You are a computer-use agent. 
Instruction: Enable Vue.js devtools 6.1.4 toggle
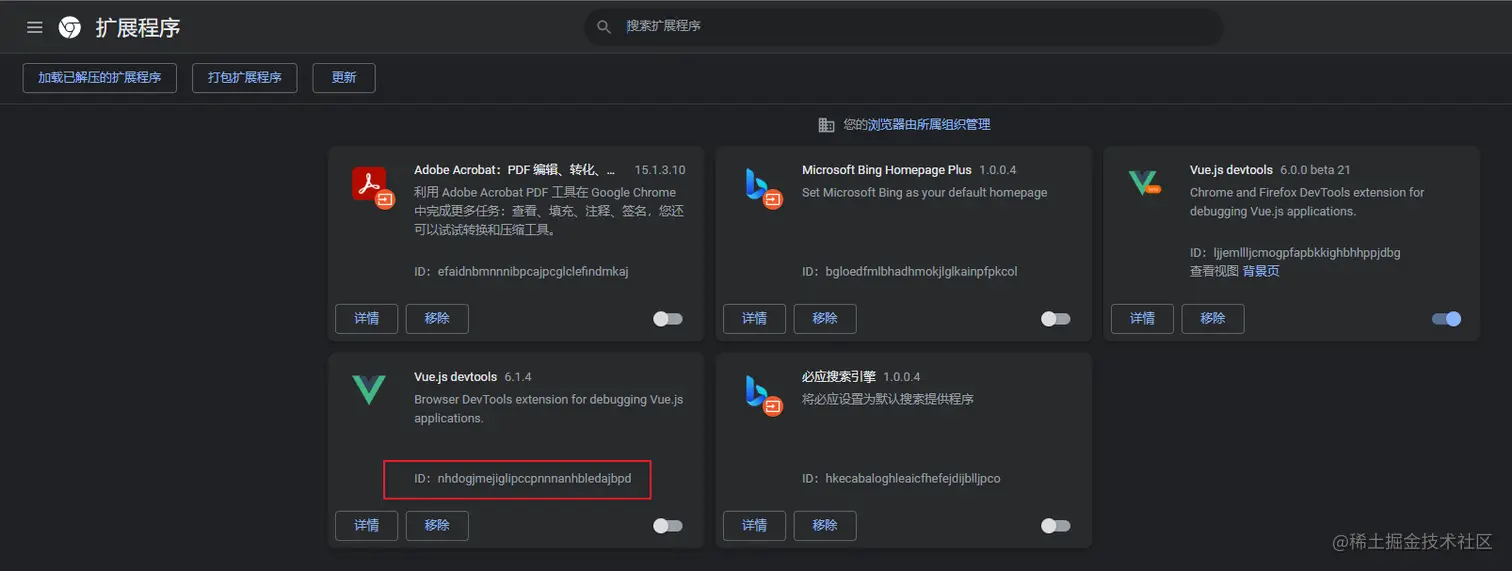point(668,526)
